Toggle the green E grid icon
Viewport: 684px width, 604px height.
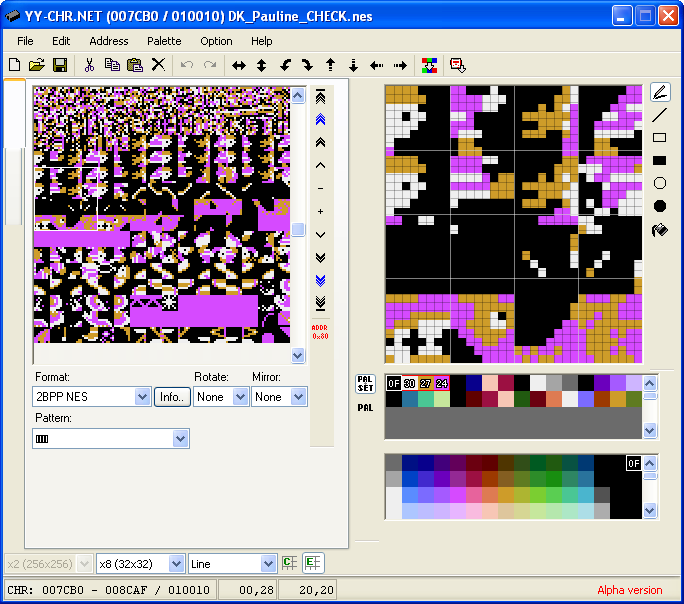[x=313, y=563]
